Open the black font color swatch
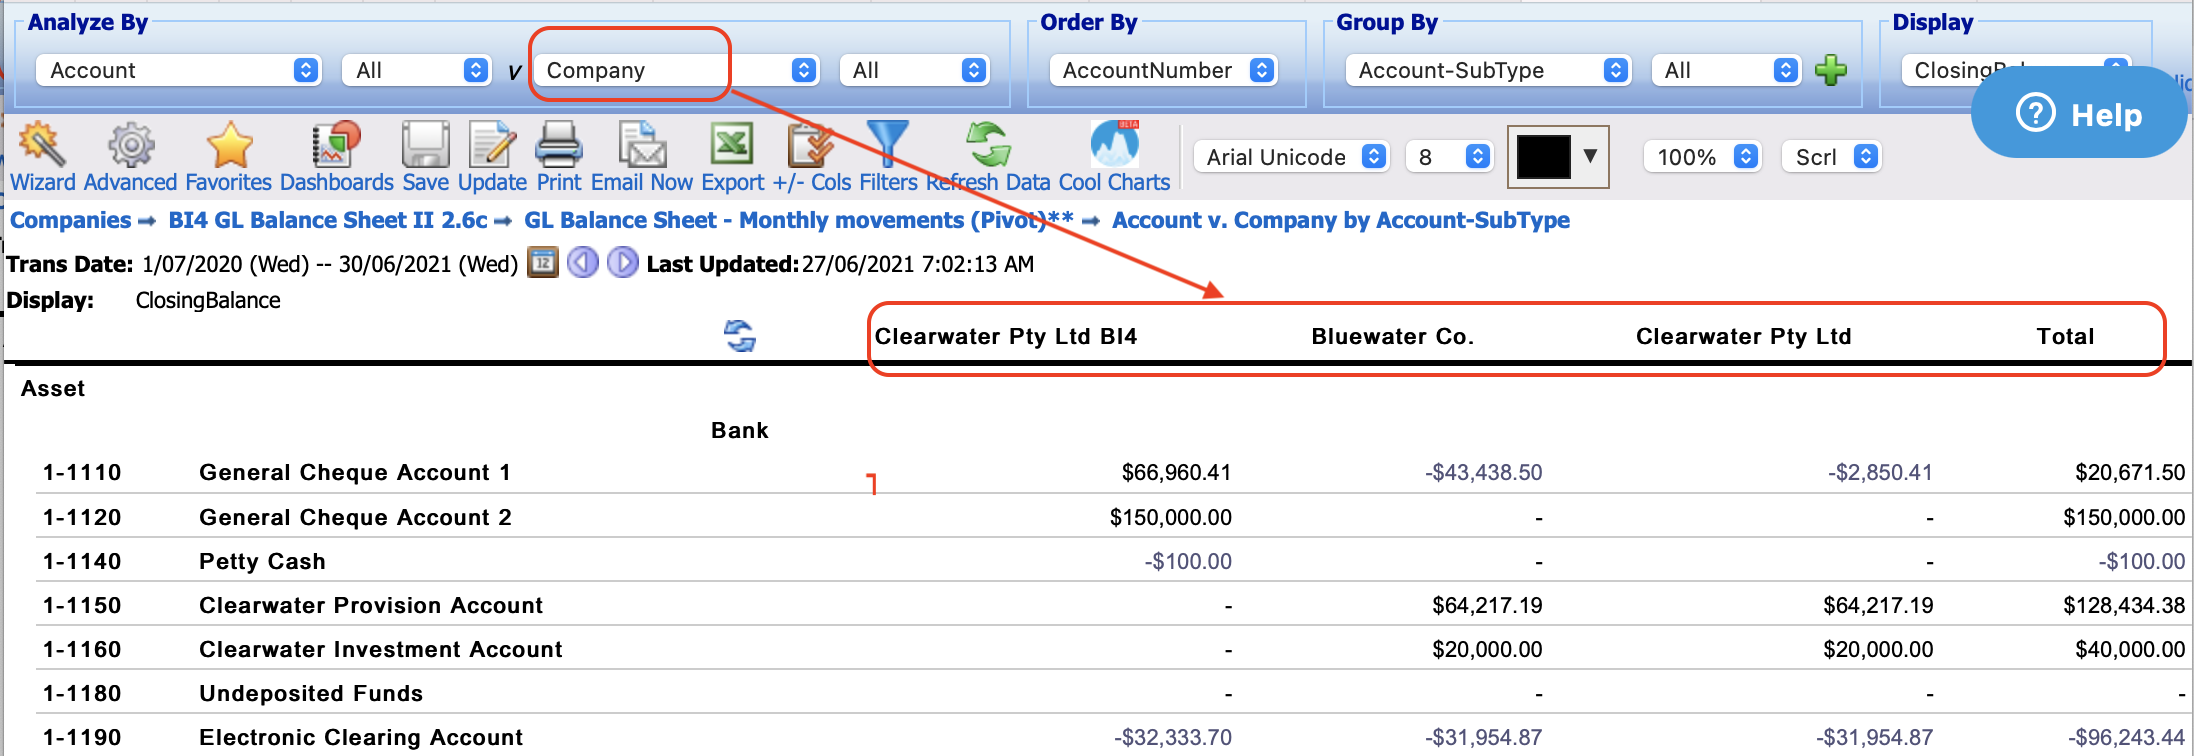Image resolution: width=2194 pixels, height=756 pixels. 1557,157
